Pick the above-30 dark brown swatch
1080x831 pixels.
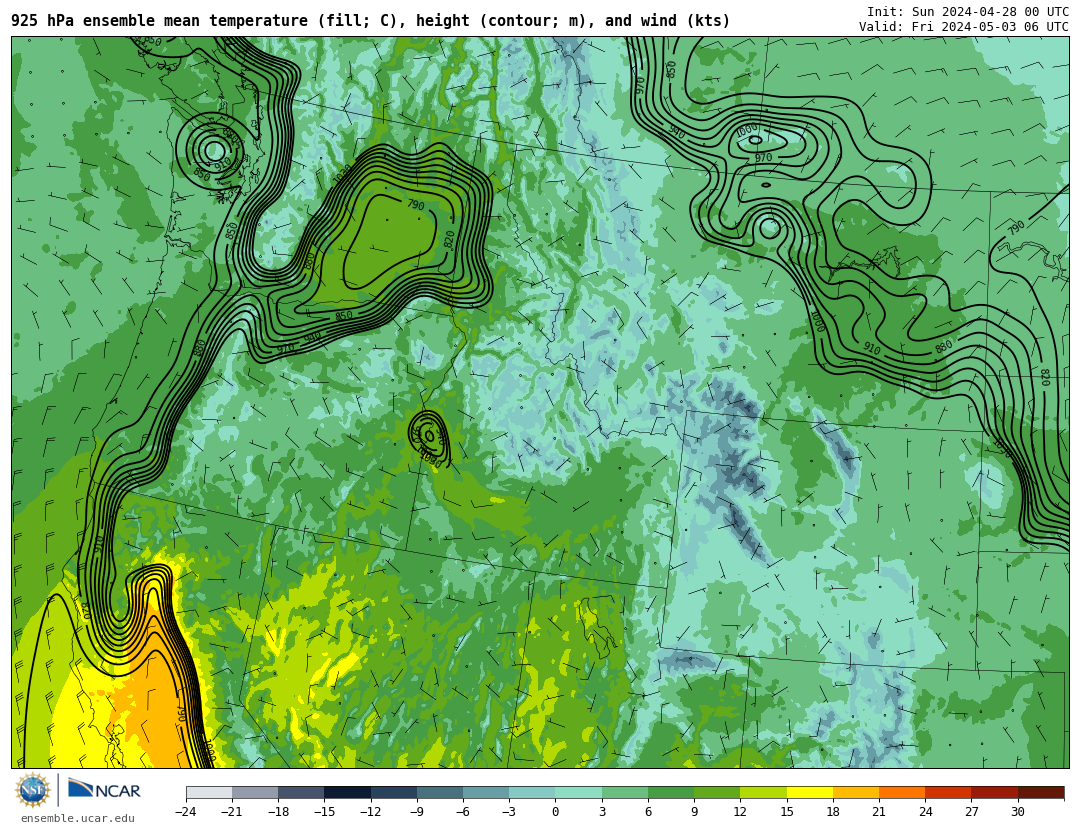pyautogui.click(x=1040, y=792)
